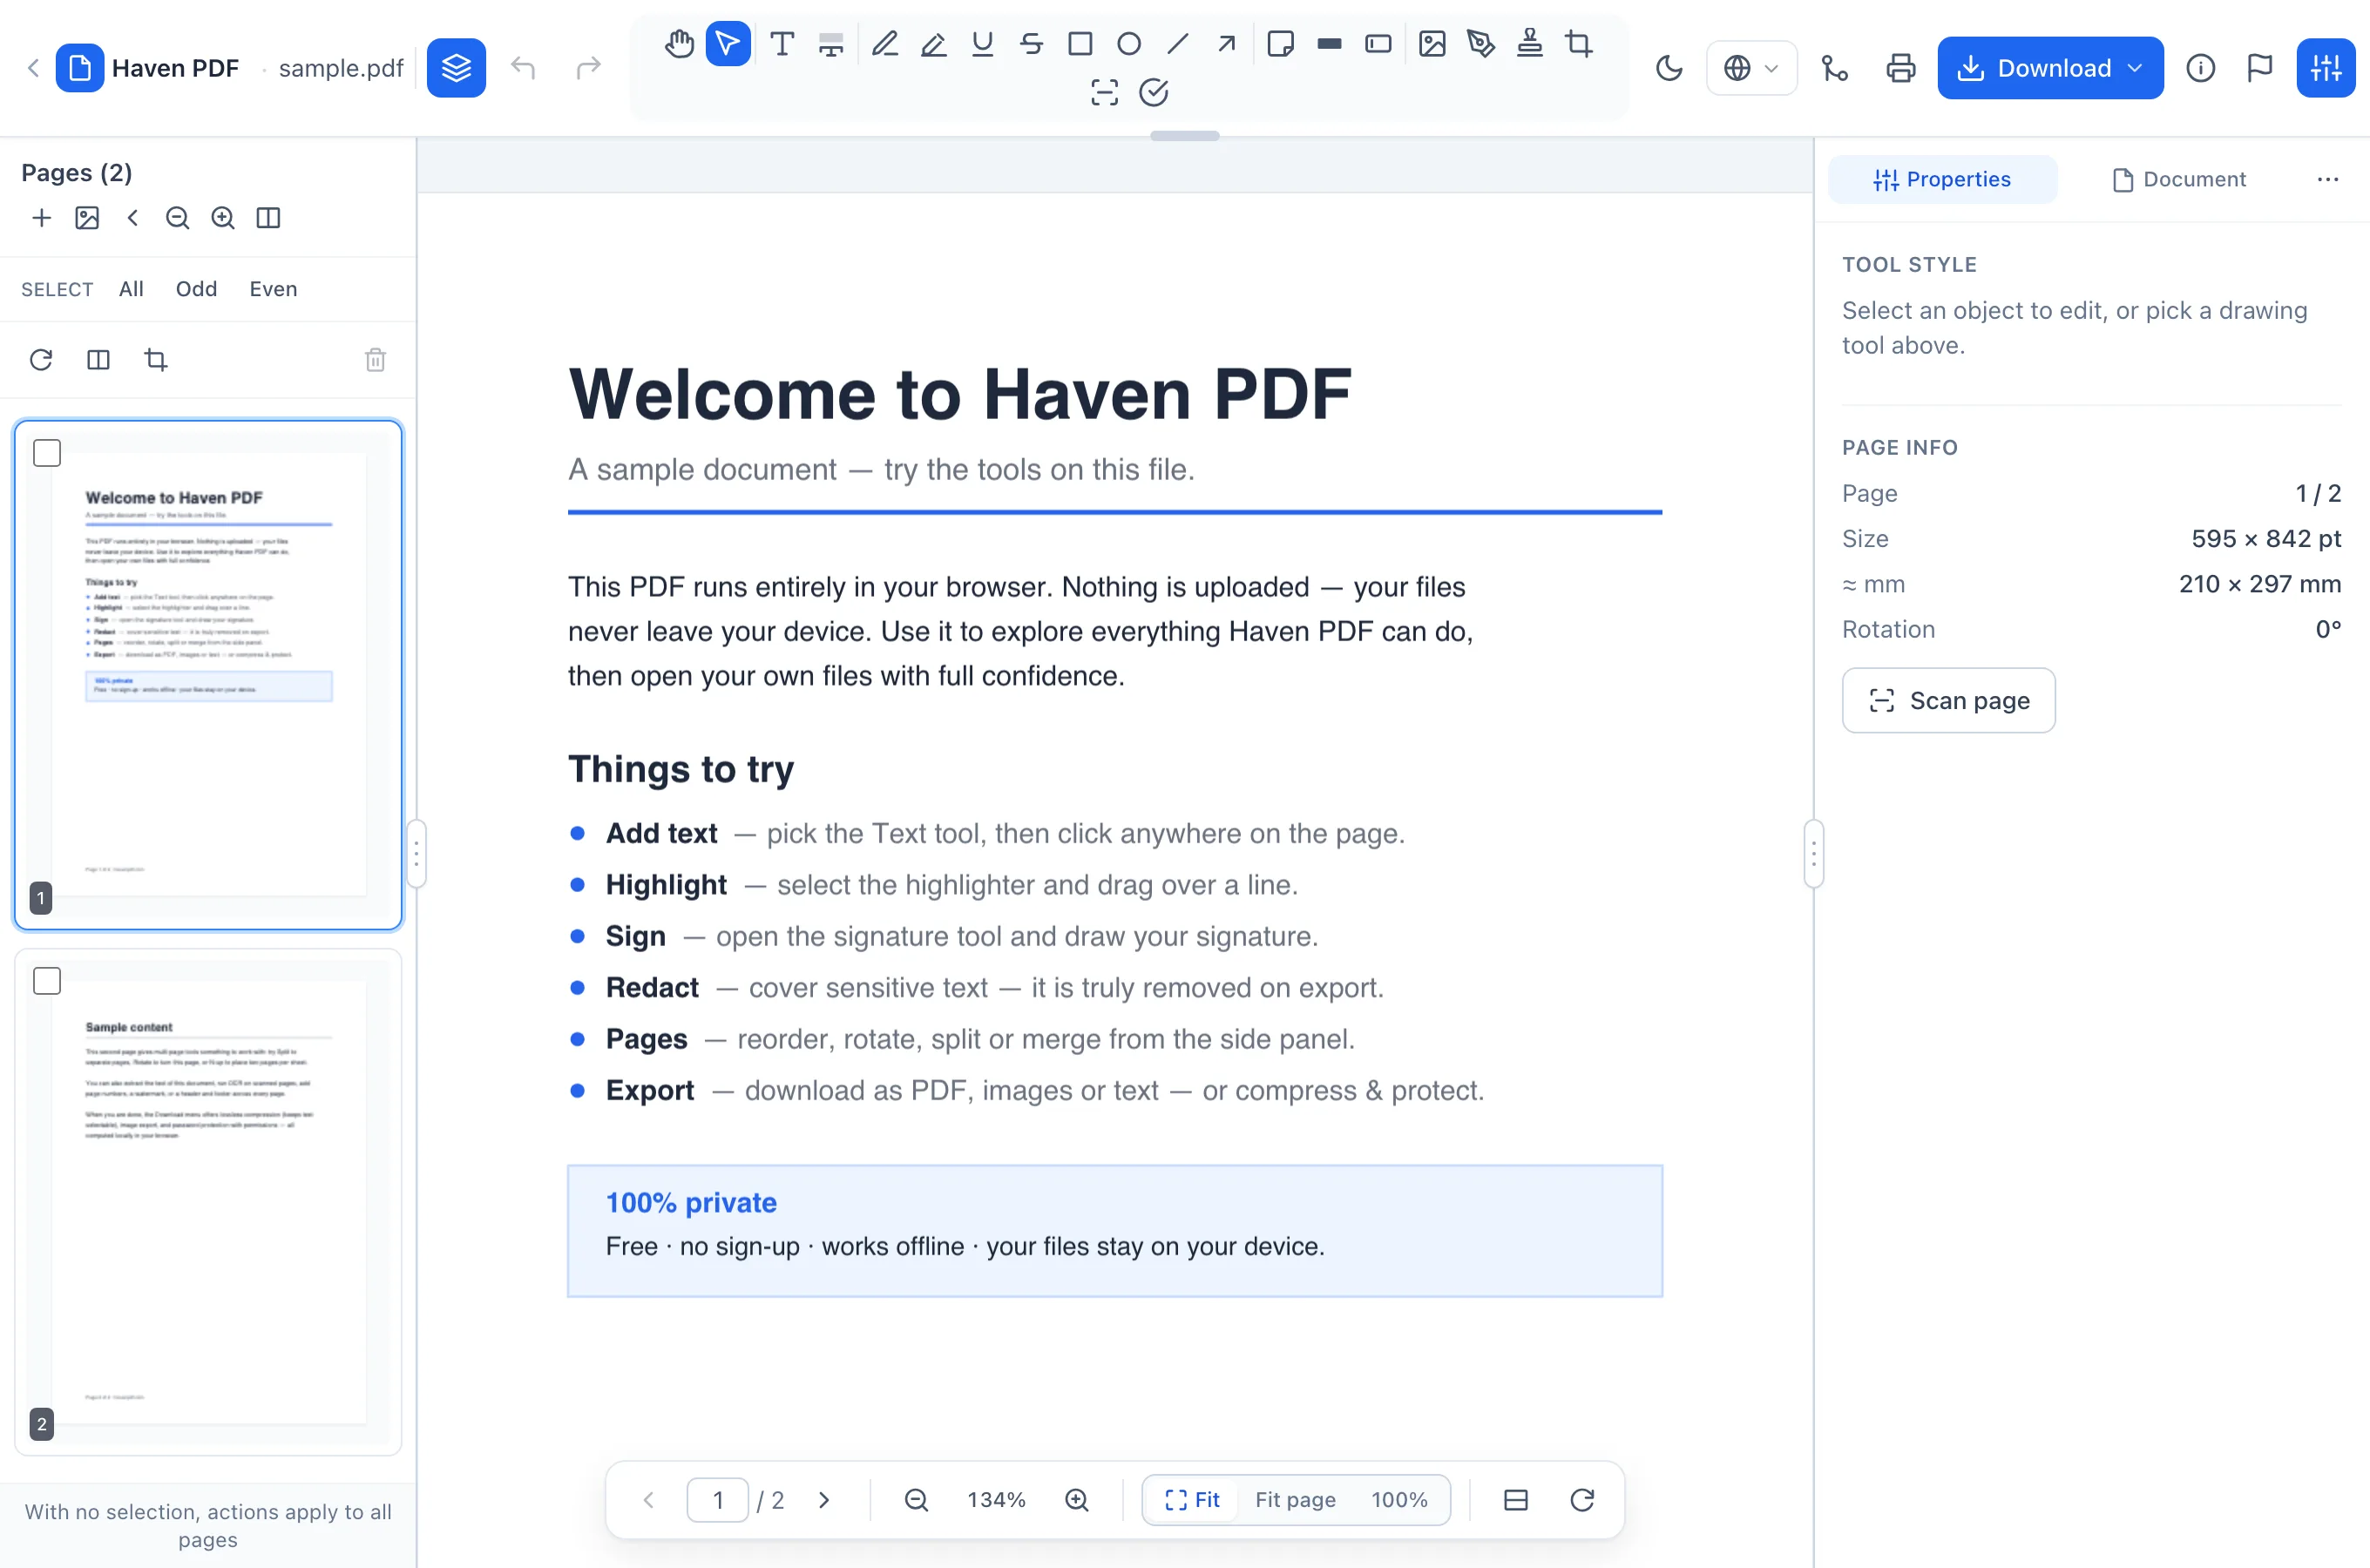Open the language globe dropdown
The height and width of the screenshot is (1568, 2370).
[x=1751, y=68]
